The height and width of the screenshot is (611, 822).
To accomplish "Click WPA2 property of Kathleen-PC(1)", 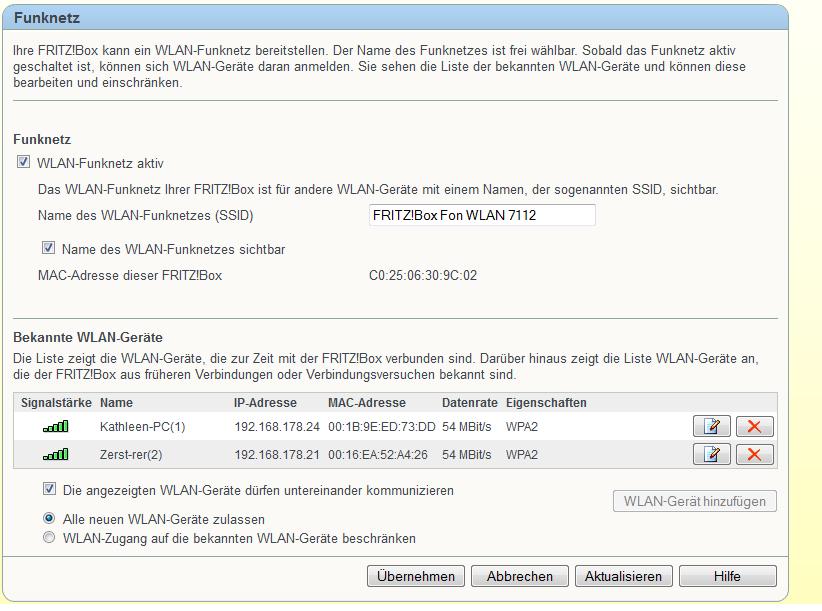I will coord(522,427).
